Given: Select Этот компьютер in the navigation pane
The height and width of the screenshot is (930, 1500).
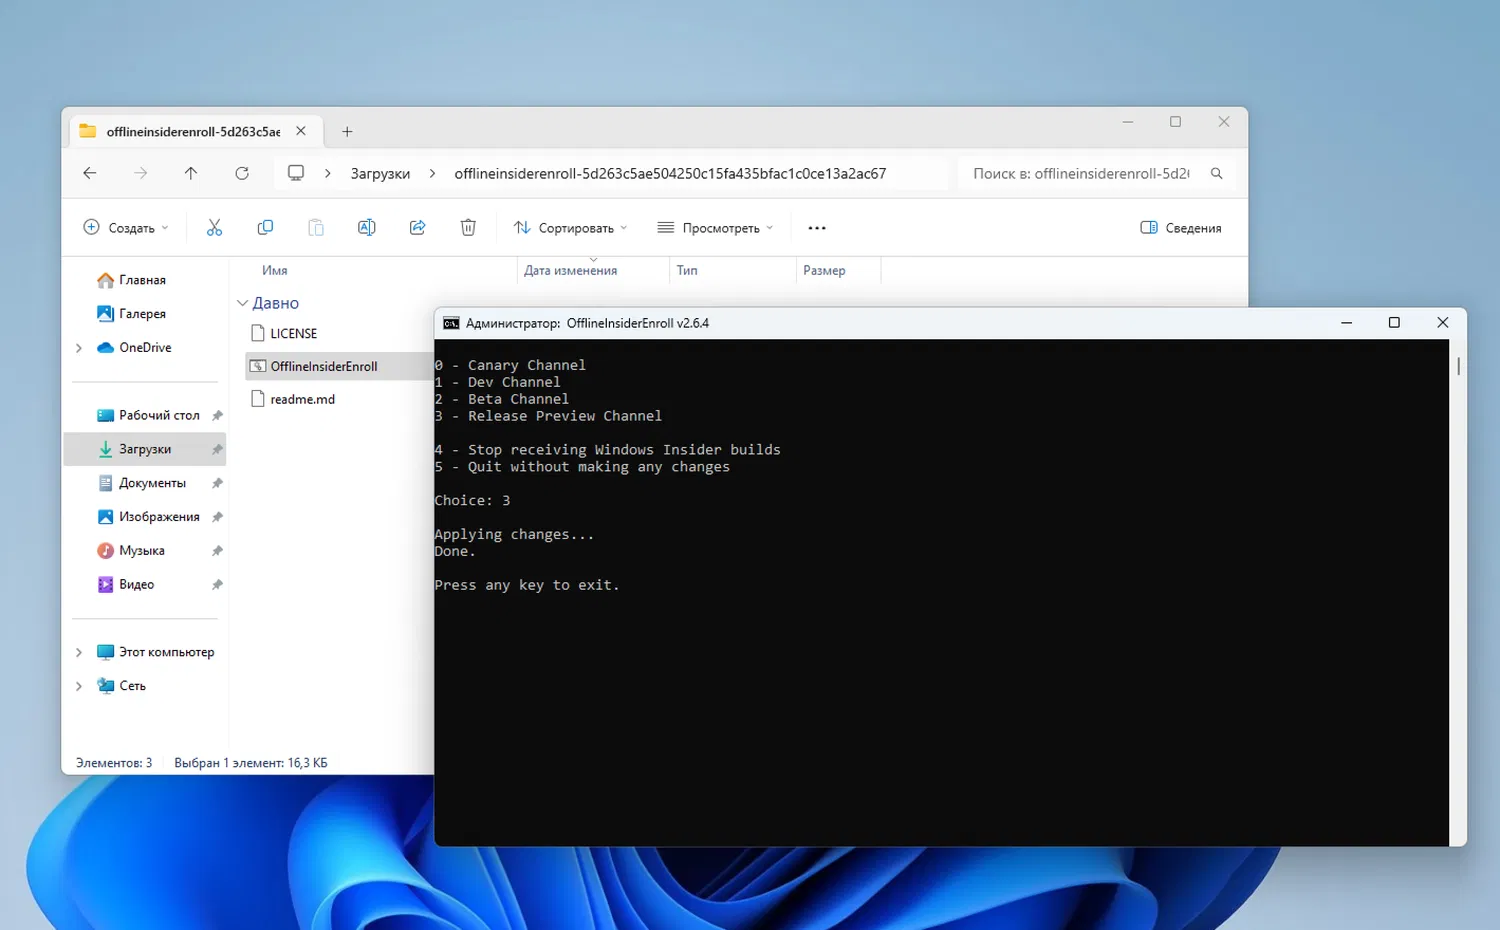Looking at the screenshot, I should (x=166, y=652).
